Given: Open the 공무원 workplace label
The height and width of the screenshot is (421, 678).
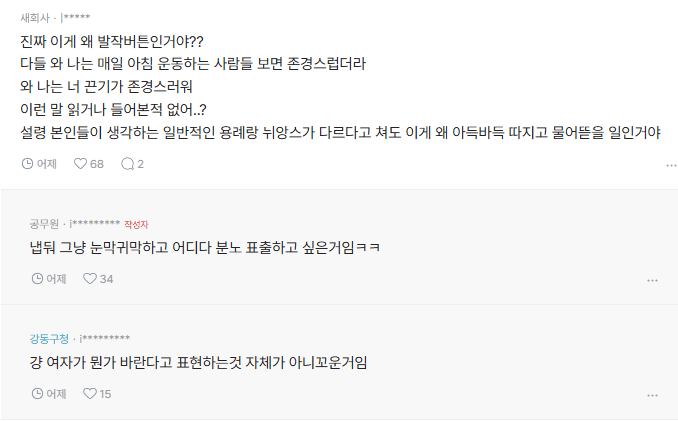Looking at the screenshot, I should tap(45, 222).
